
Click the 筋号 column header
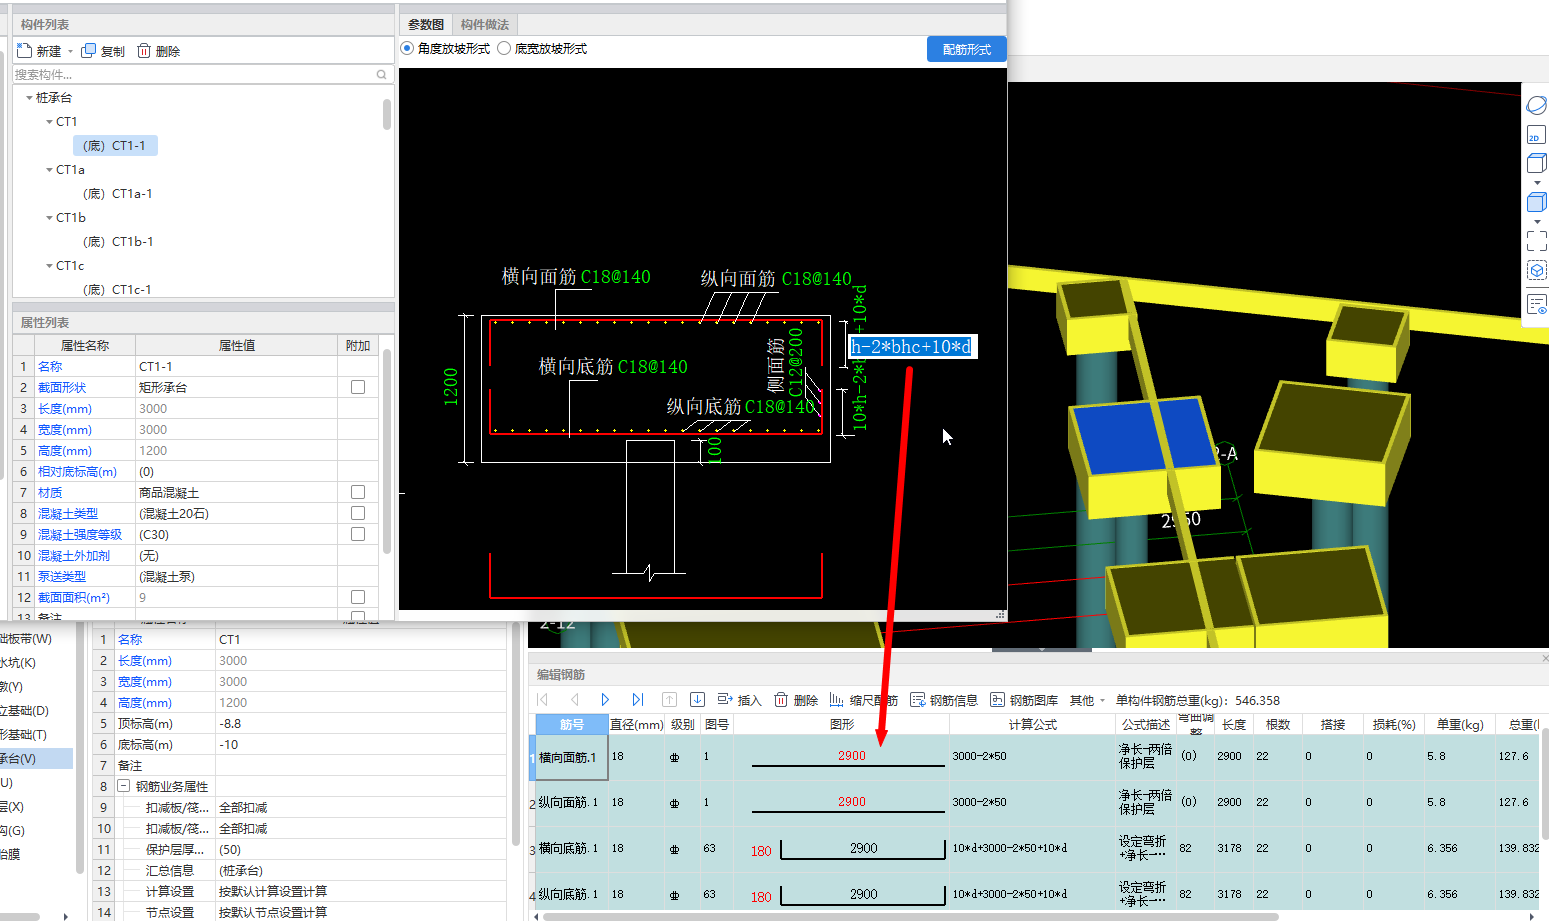pyautogui.click(x=572, y=724)
